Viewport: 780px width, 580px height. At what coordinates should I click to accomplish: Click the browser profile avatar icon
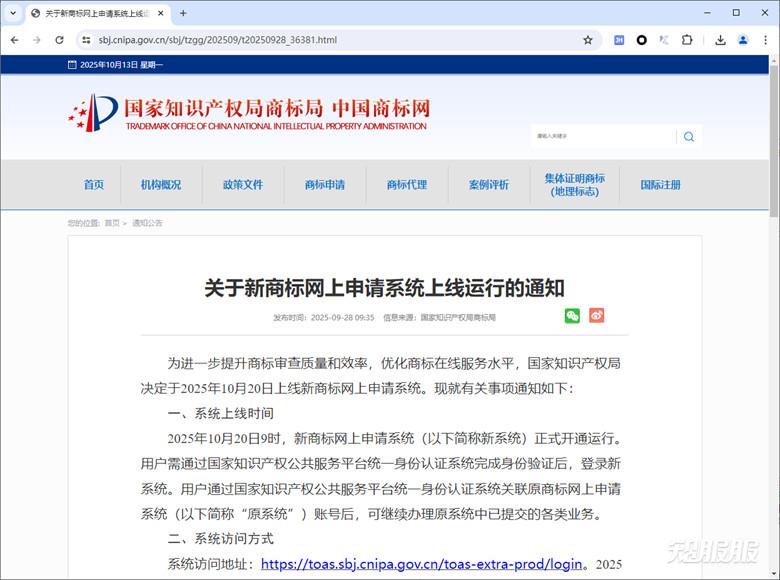coord(743,40)
